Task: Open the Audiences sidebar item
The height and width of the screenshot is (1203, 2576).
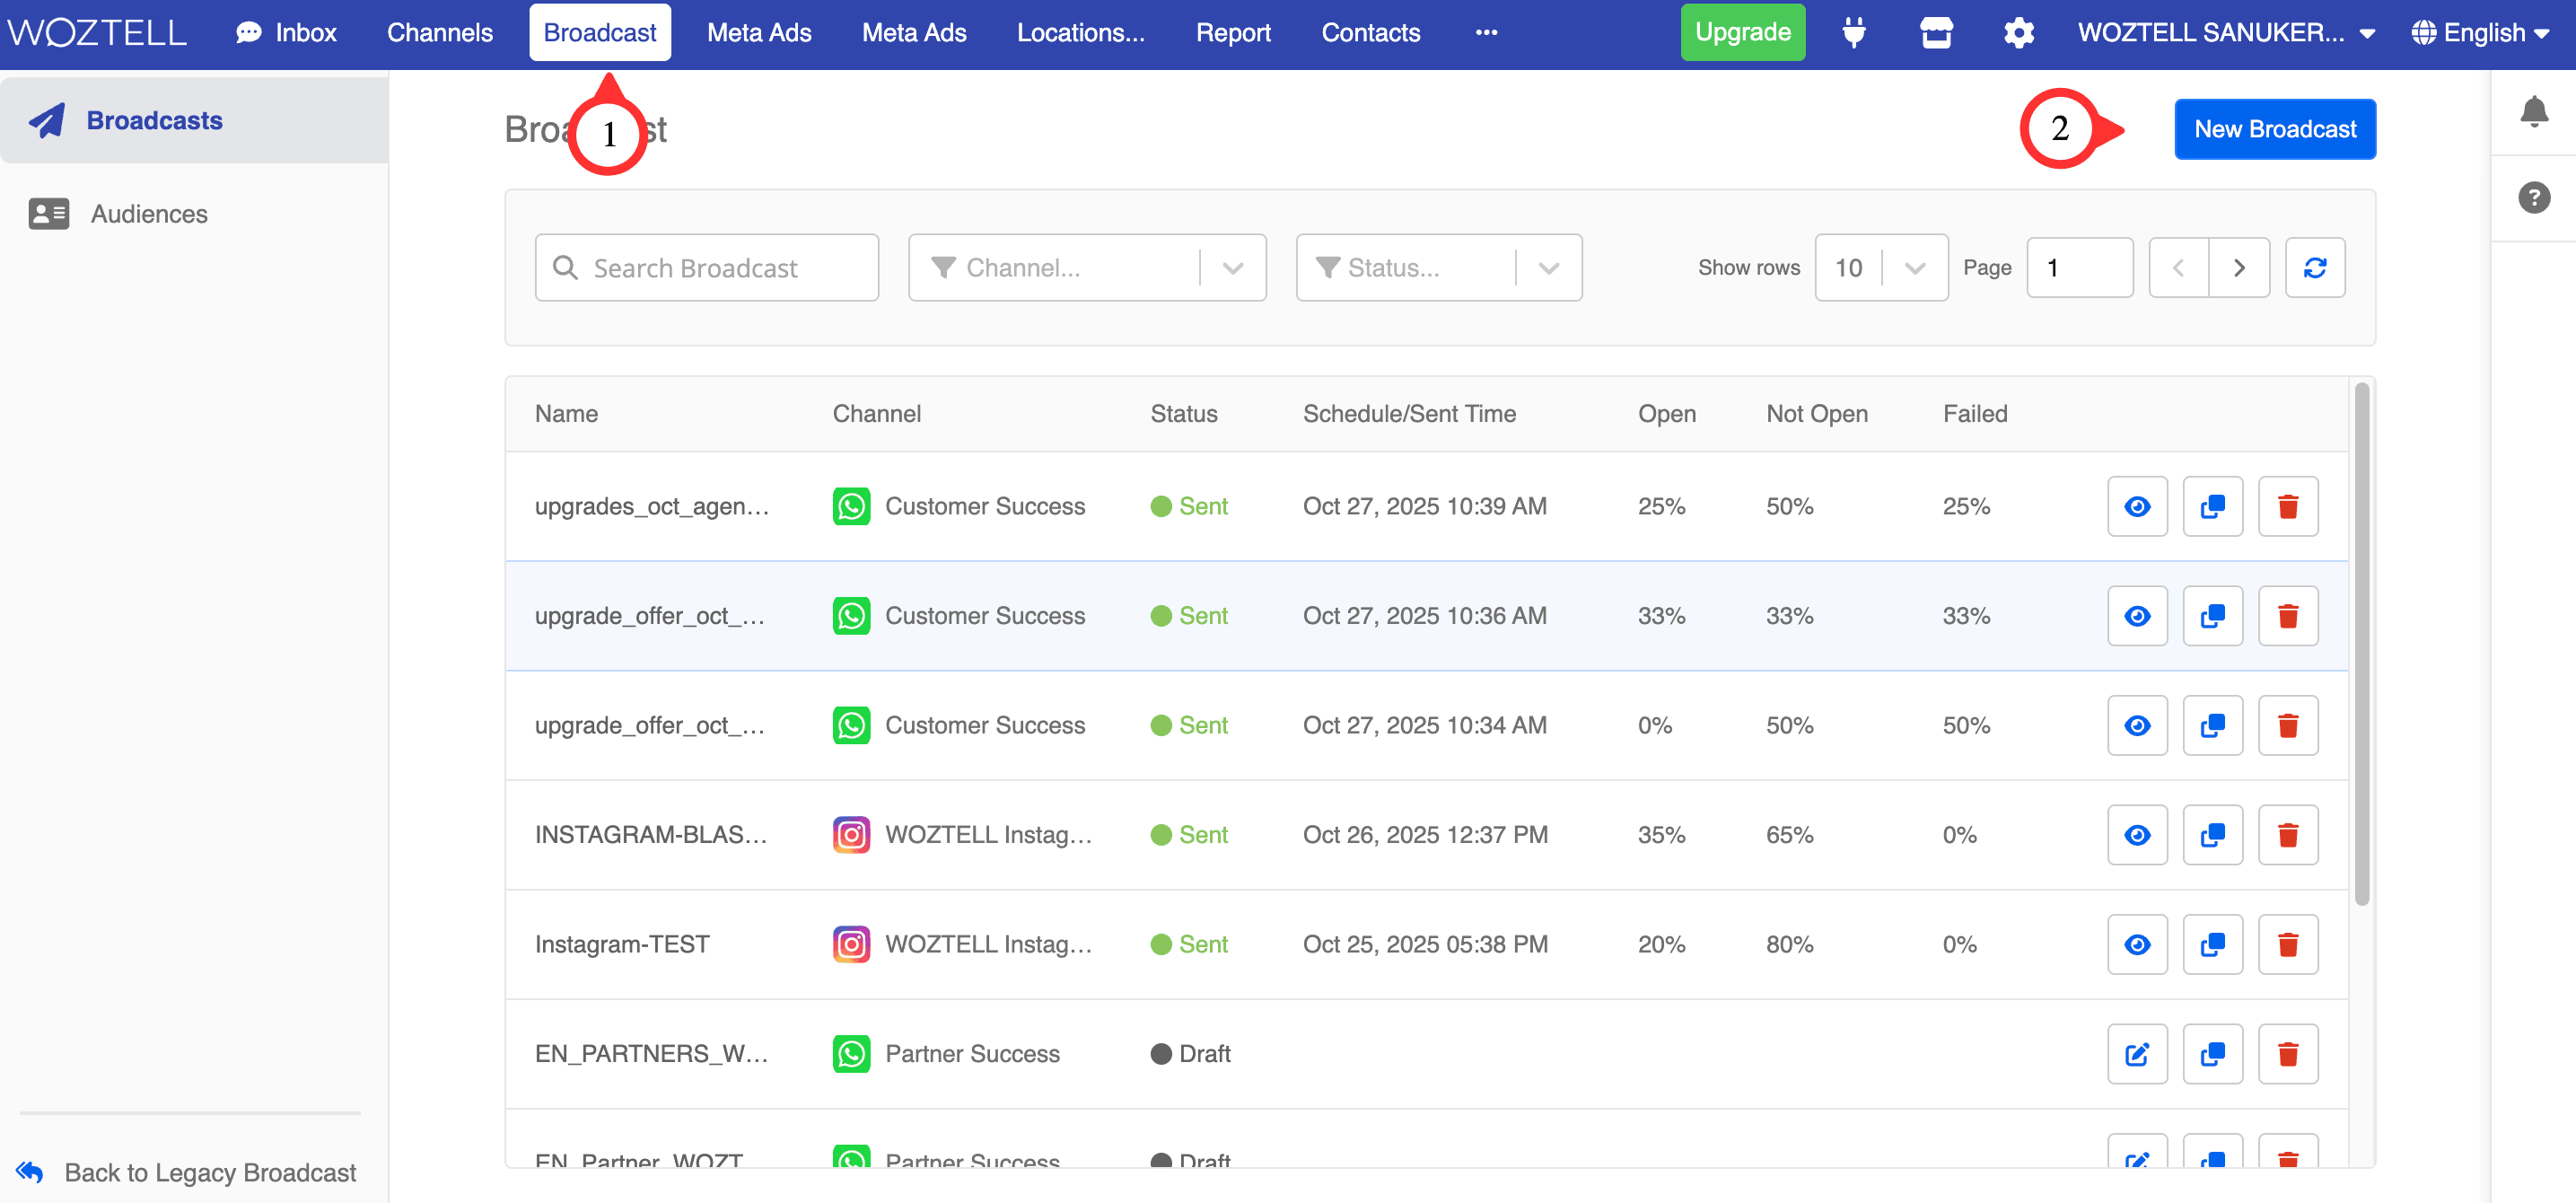Action: 149,214
